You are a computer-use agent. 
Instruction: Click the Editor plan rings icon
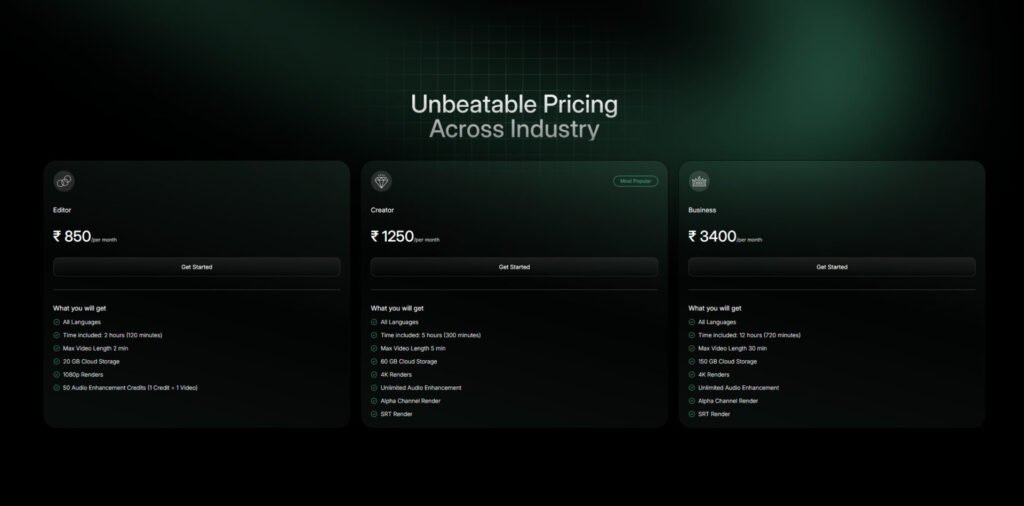click(x=64, y=182)
